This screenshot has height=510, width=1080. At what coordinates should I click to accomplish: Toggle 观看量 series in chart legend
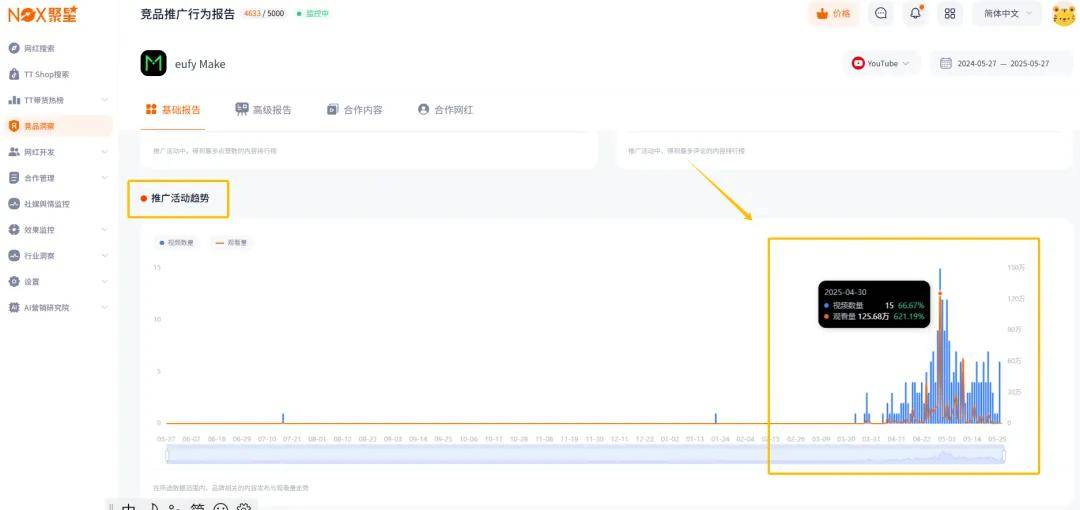coord(231,243)
